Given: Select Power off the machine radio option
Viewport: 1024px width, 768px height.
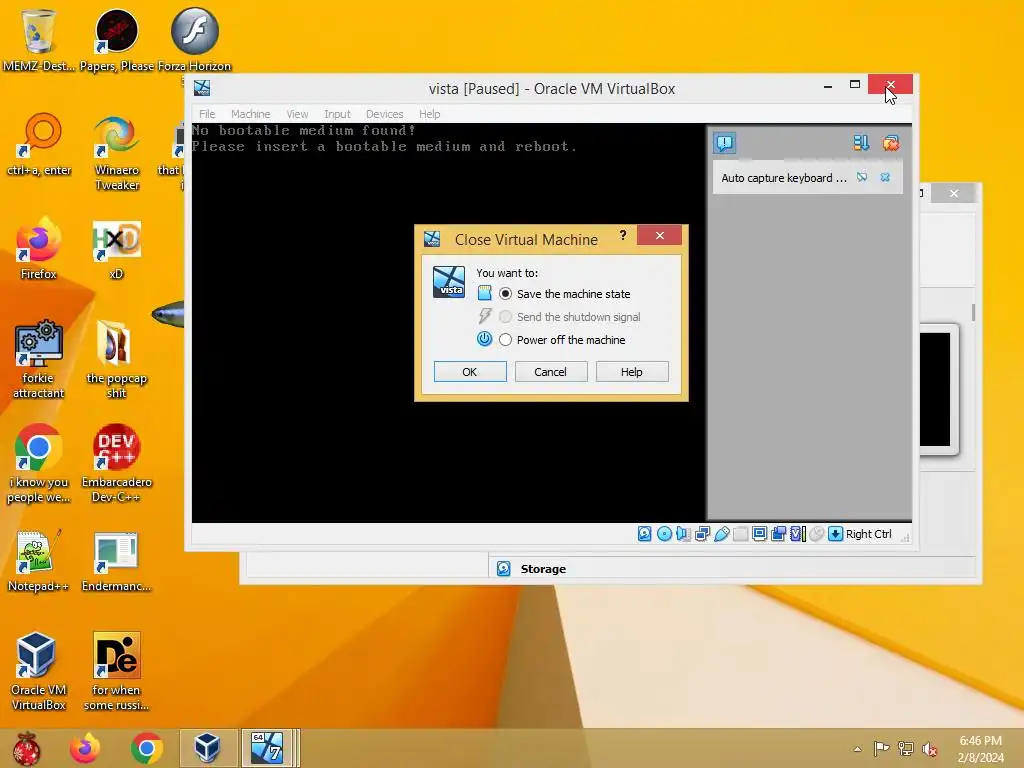Looking at the screenshot, I should point(505,340).
